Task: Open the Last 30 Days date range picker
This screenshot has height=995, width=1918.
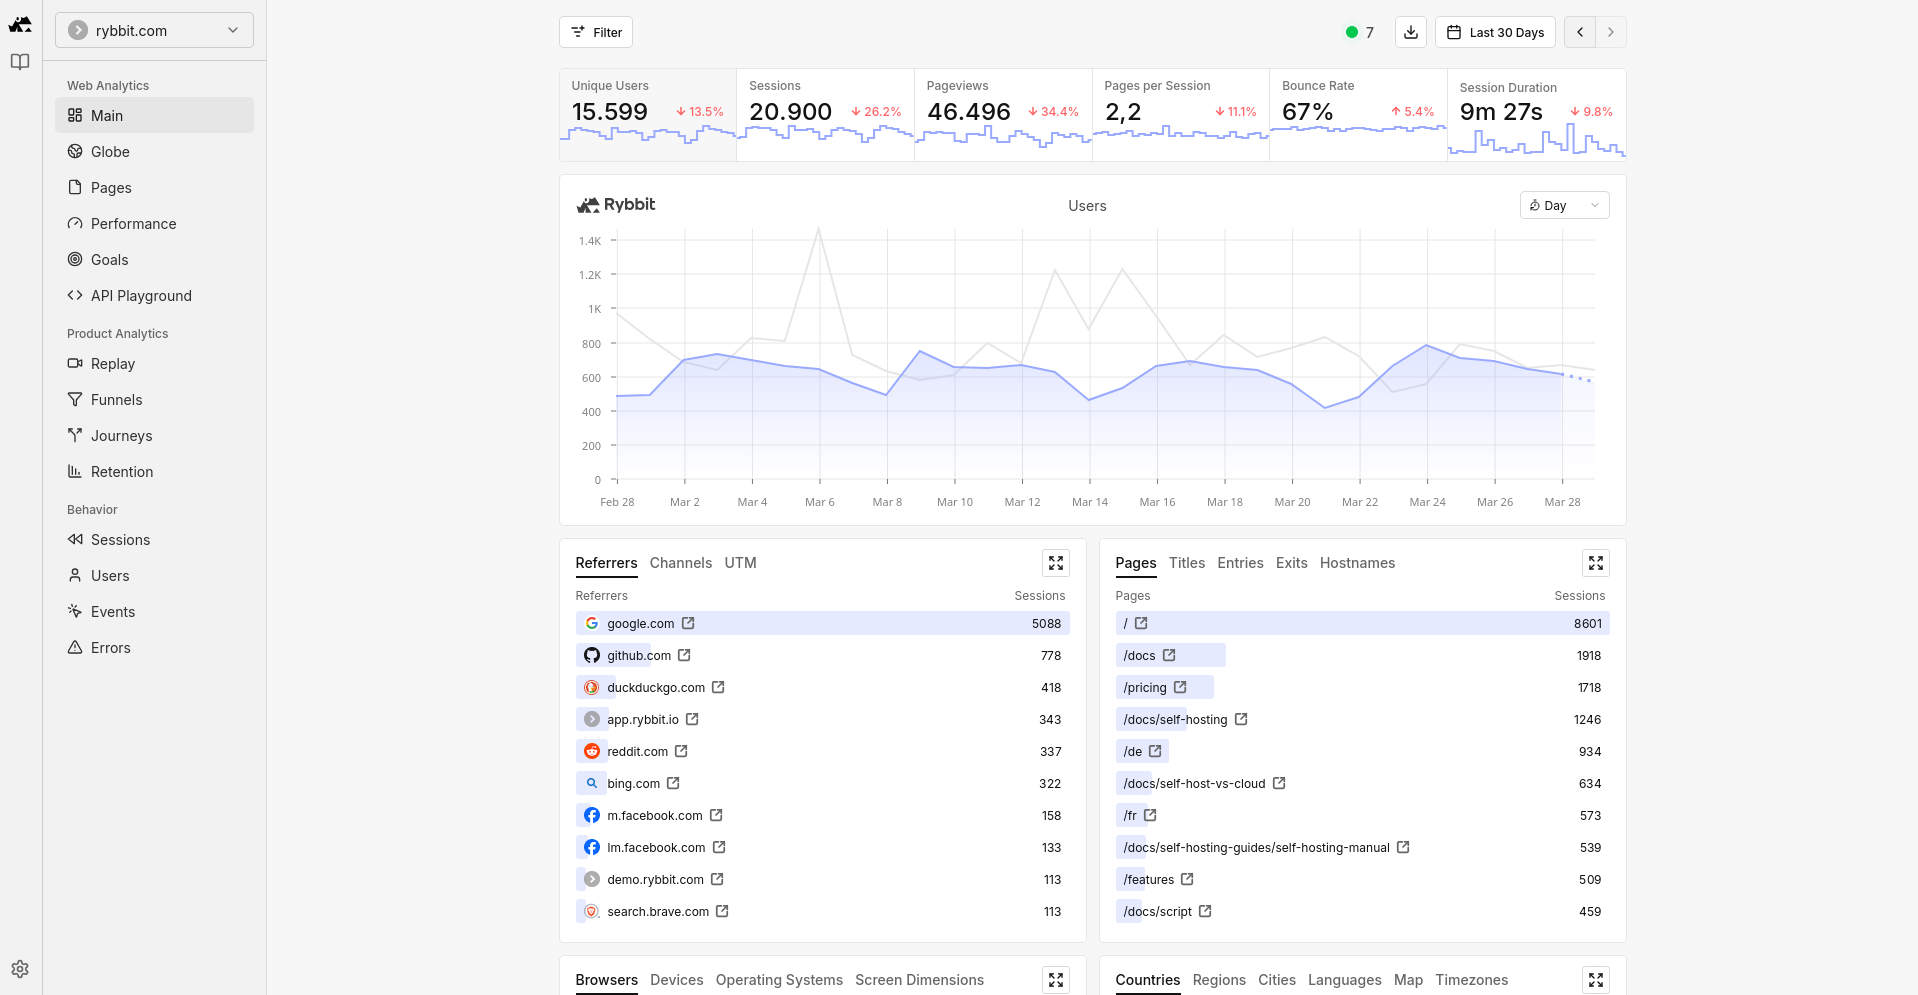Action: [x=1494, y=31]
